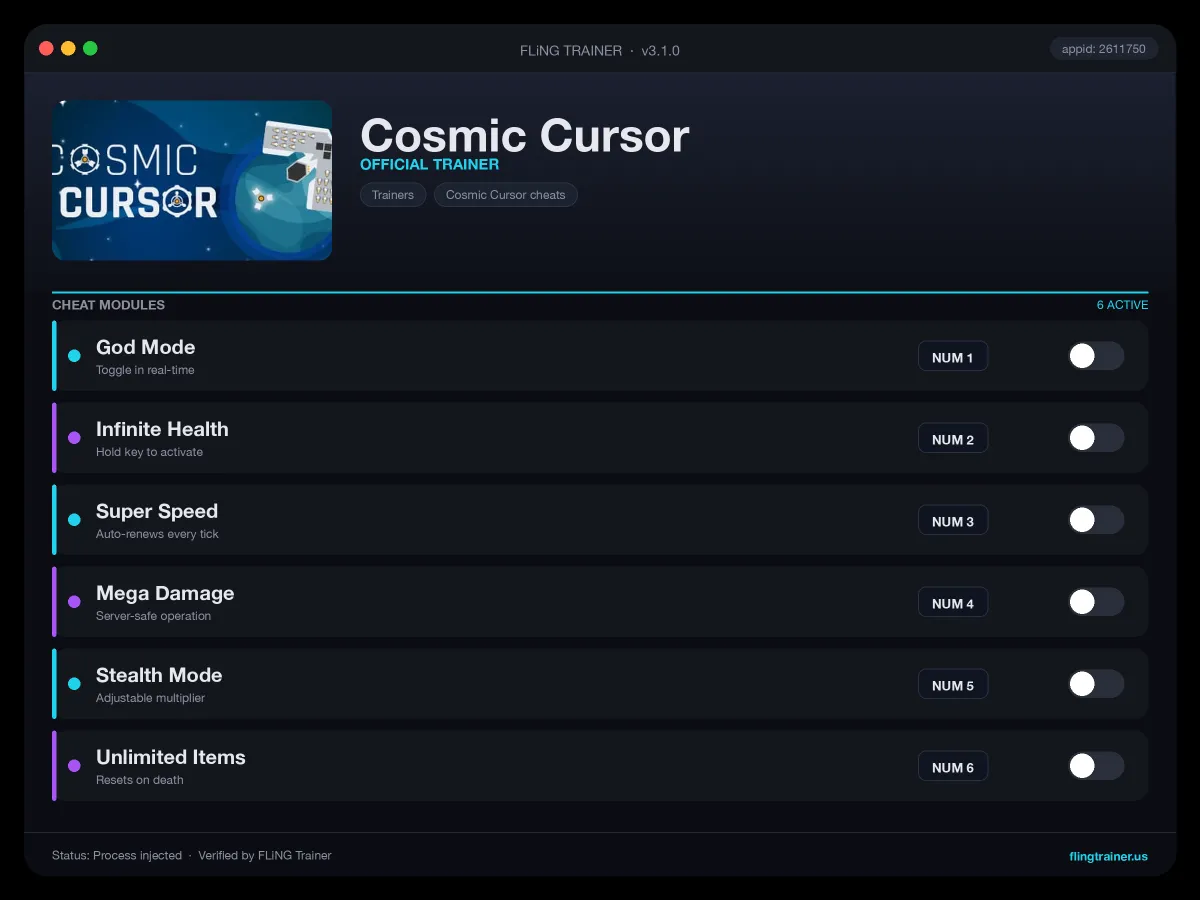Click the "Status: Process injected" text
The image size is (1200, 900).
117,856
